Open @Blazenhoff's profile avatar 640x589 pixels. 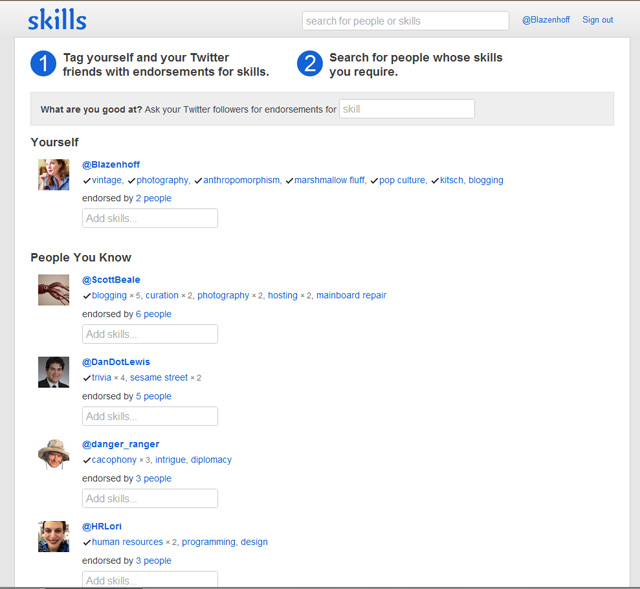click(54, 174)
